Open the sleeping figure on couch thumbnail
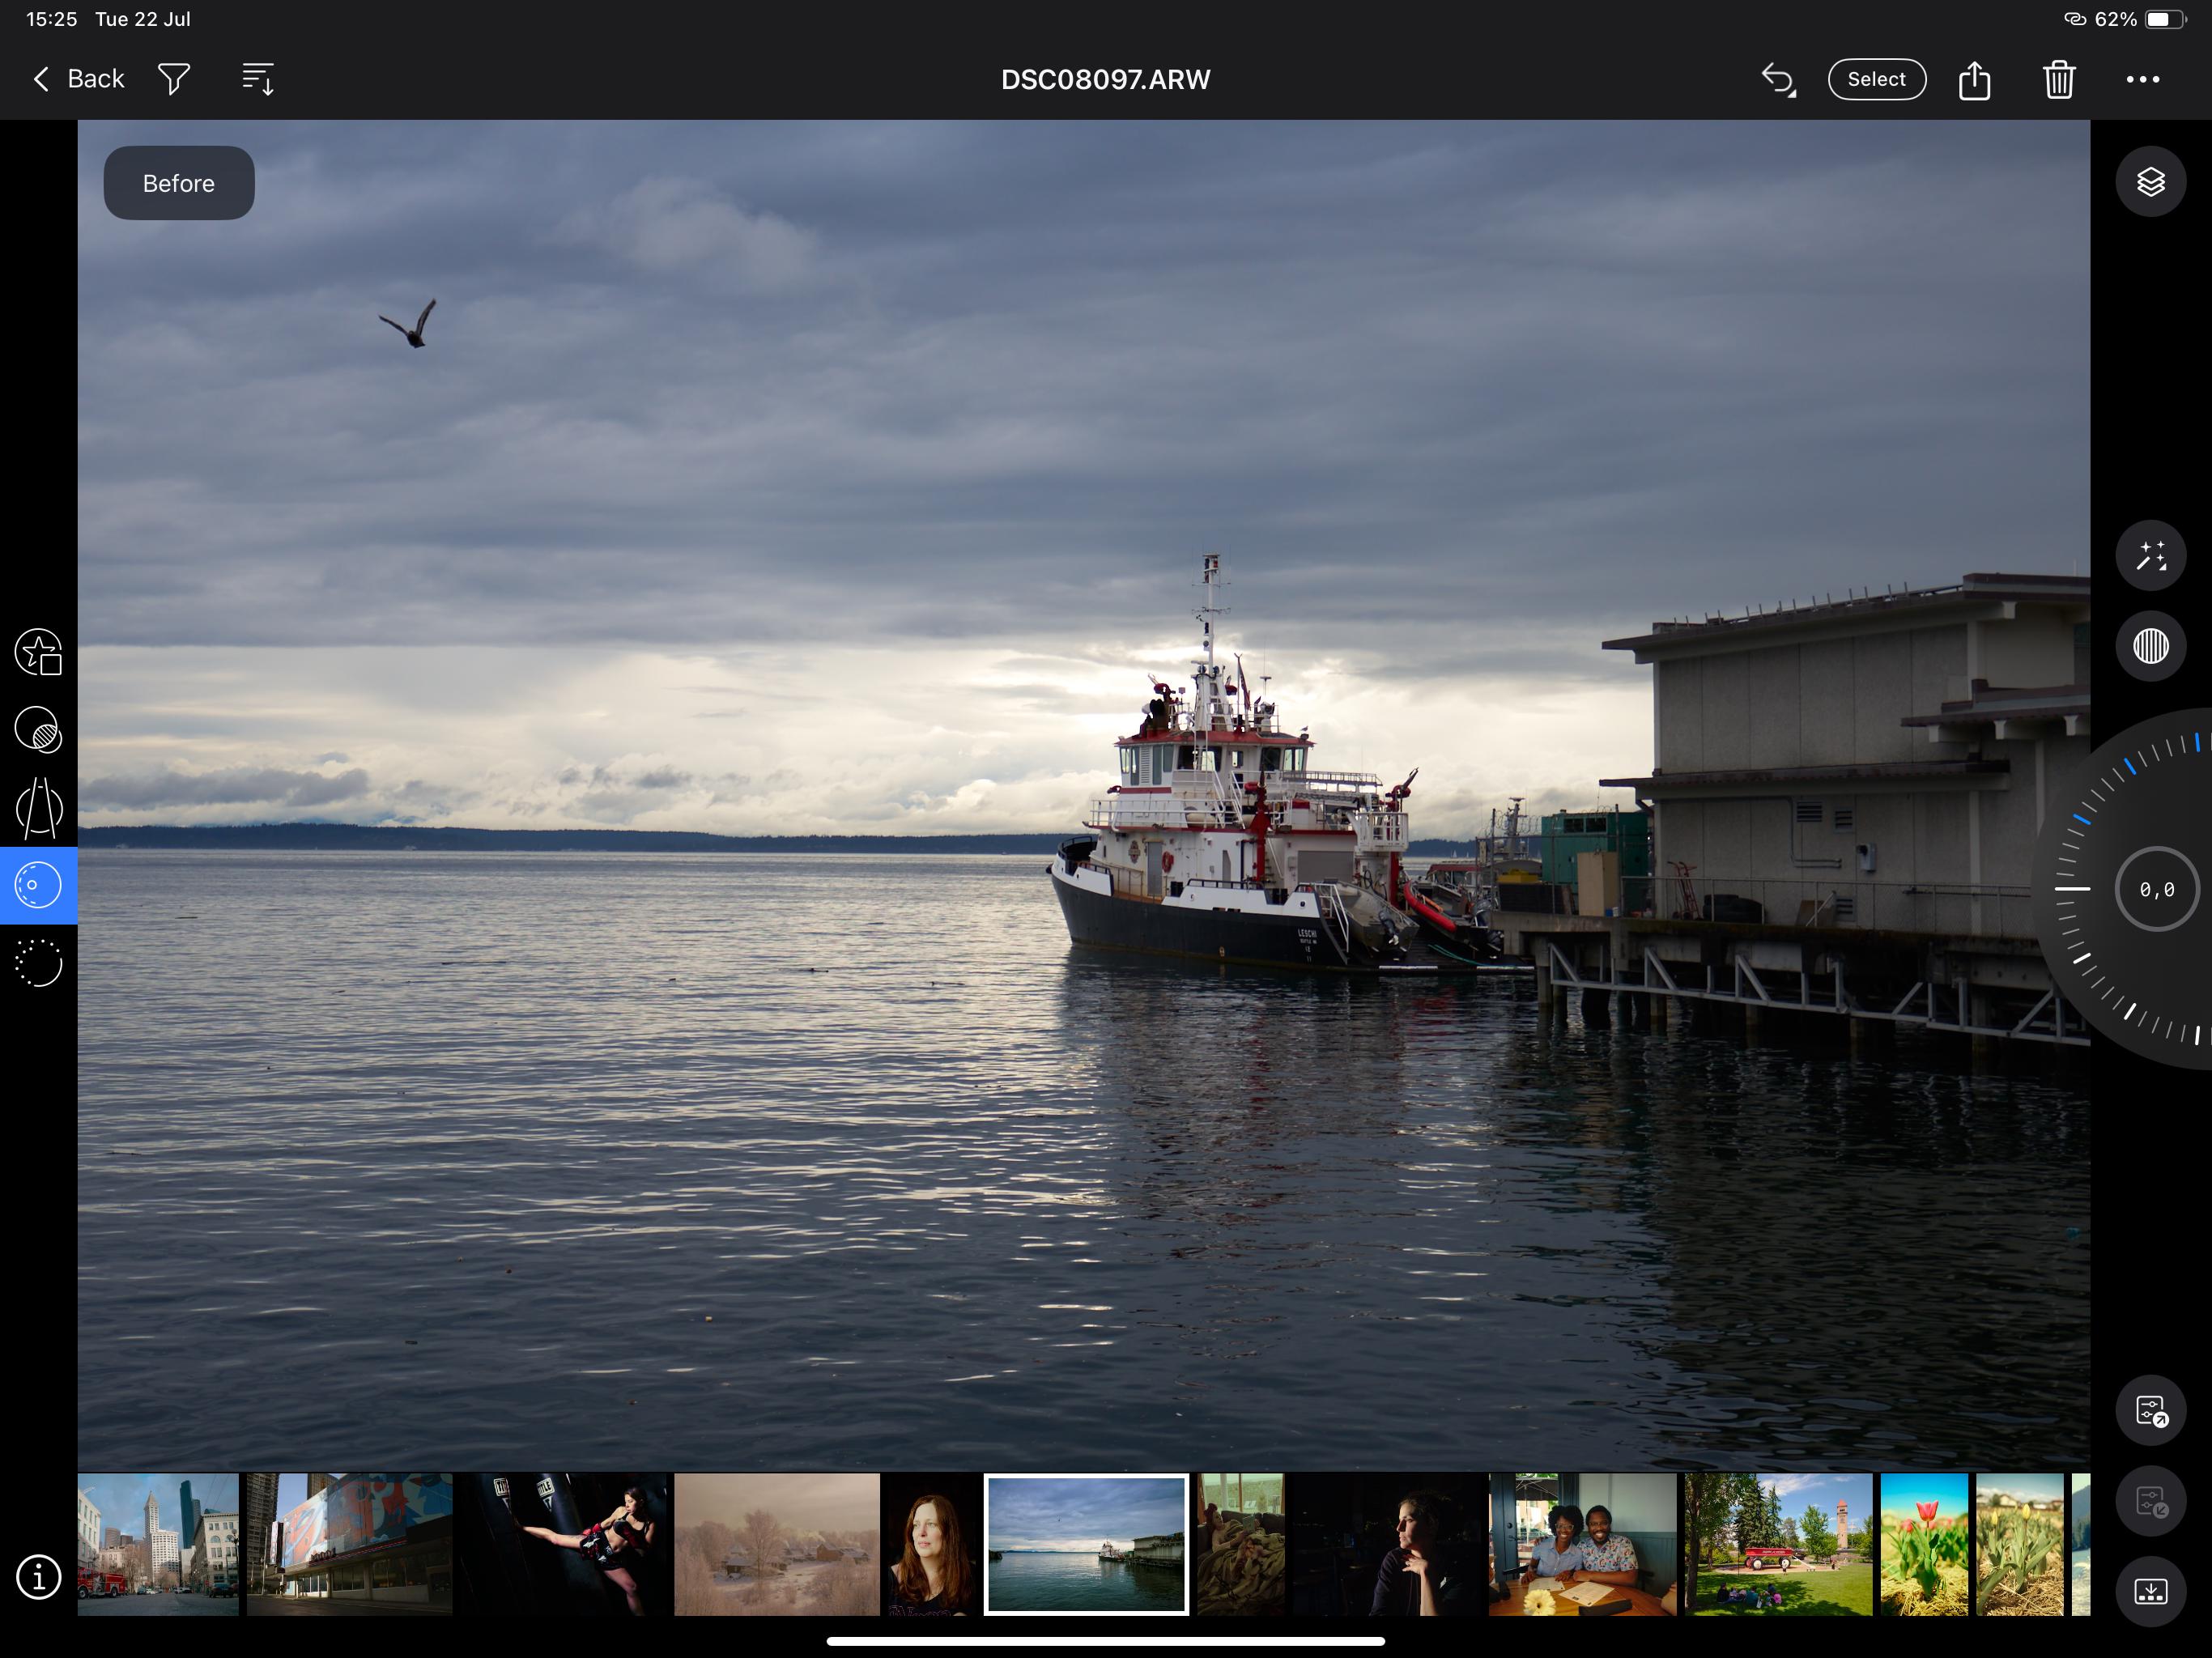The width and height of the screenshot is (2212, 1658). (1241, 1544)
